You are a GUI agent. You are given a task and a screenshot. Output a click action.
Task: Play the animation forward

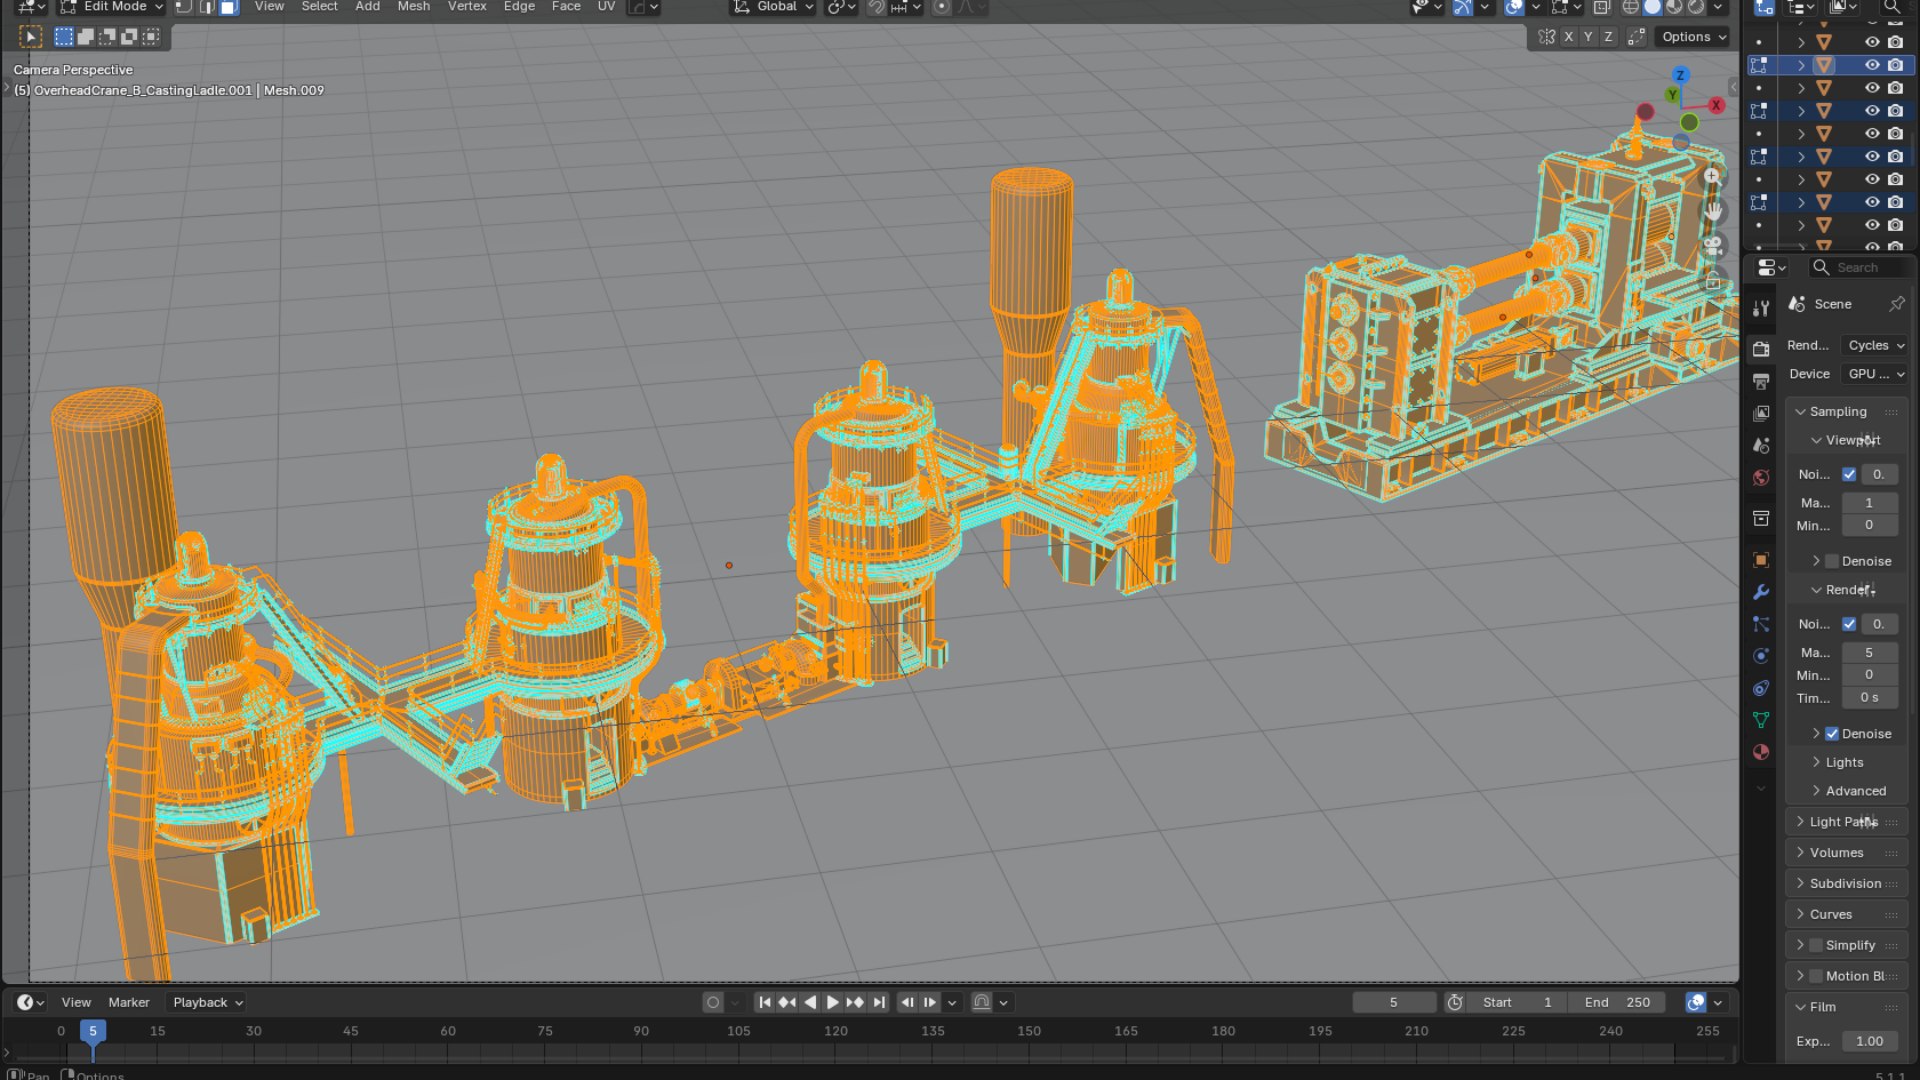[832, 1002]
